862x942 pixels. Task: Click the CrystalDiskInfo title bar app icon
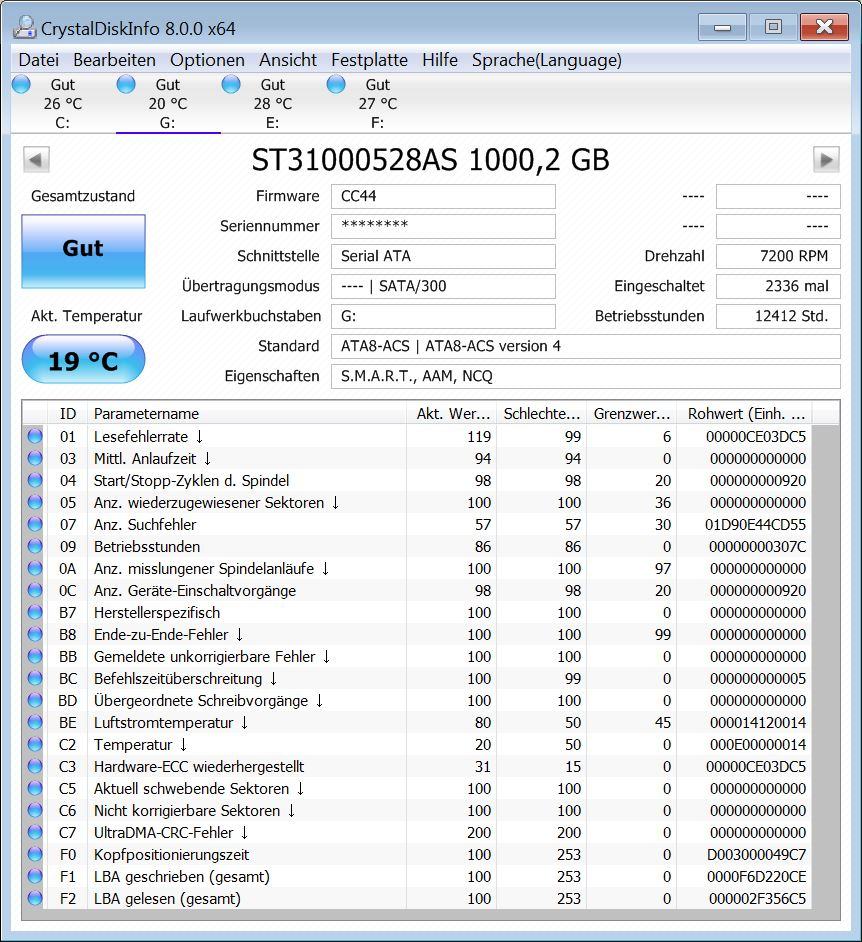click(x=25, y=27)
